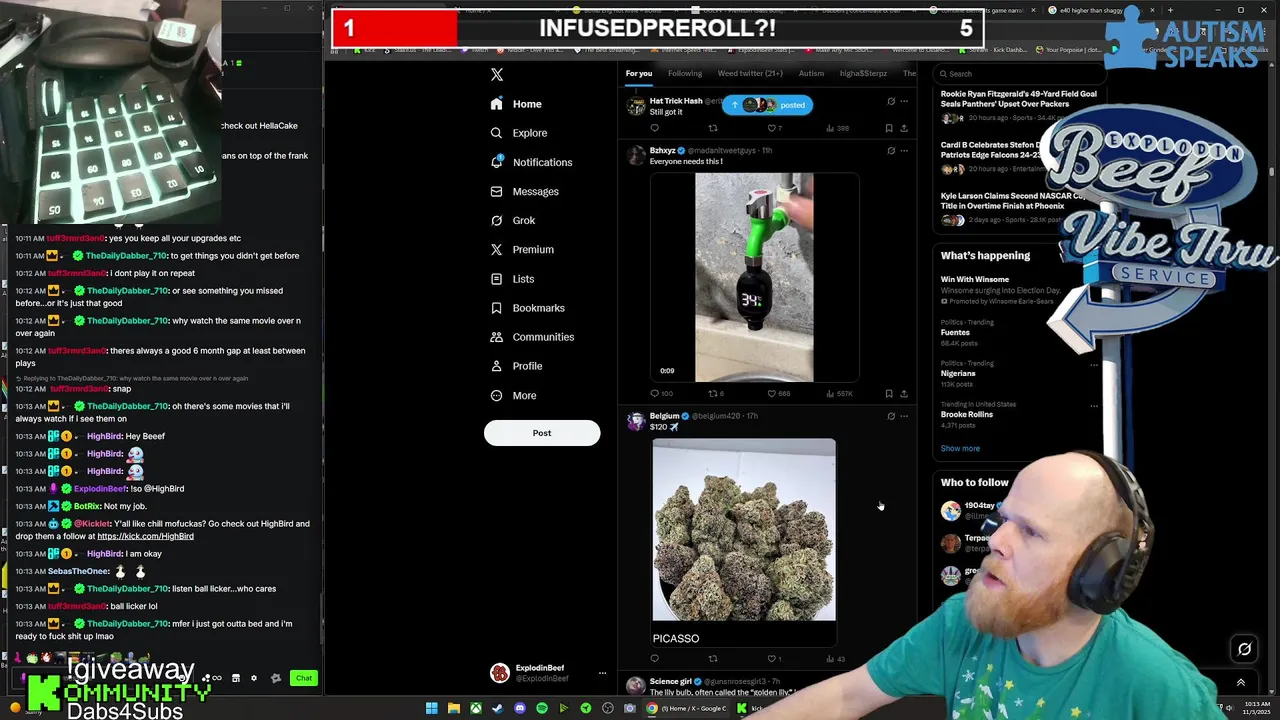Open Lists icon in sidebar
Screen dimensions: 1280x720
pos(496,279)
